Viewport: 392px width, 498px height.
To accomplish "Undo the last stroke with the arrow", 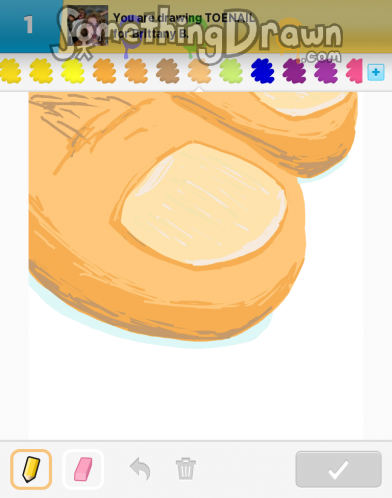I will pyautogui.click(x=140, y=469).
